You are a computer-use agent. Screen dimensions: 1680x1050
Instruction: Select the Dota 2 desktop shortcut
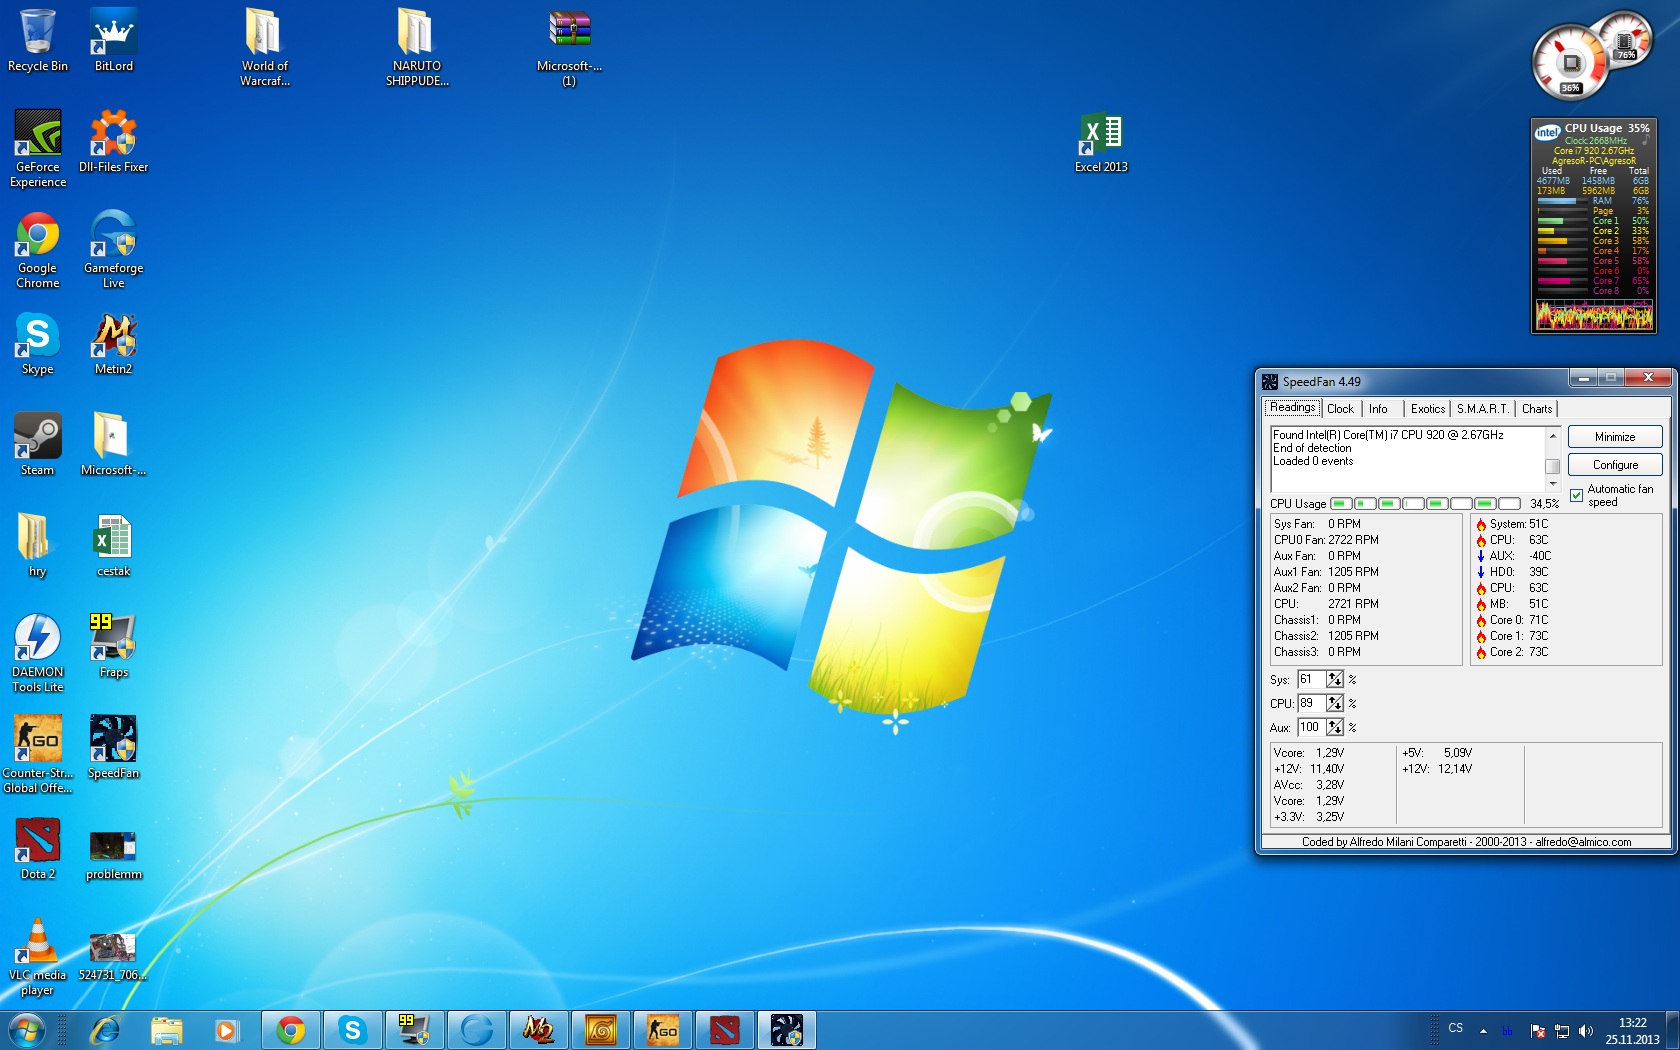click(x=38, y=848)
